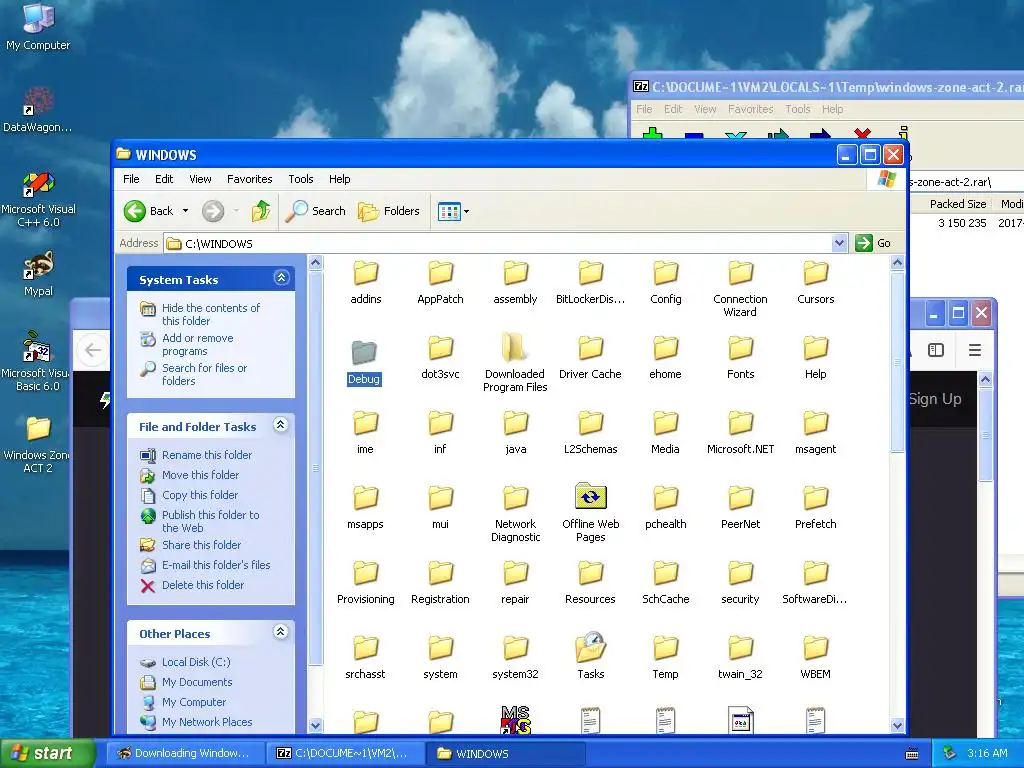Viewport: 1024px width, 768px height.
Task: Toggle the Folders pane button
Action: coord(389,211)
